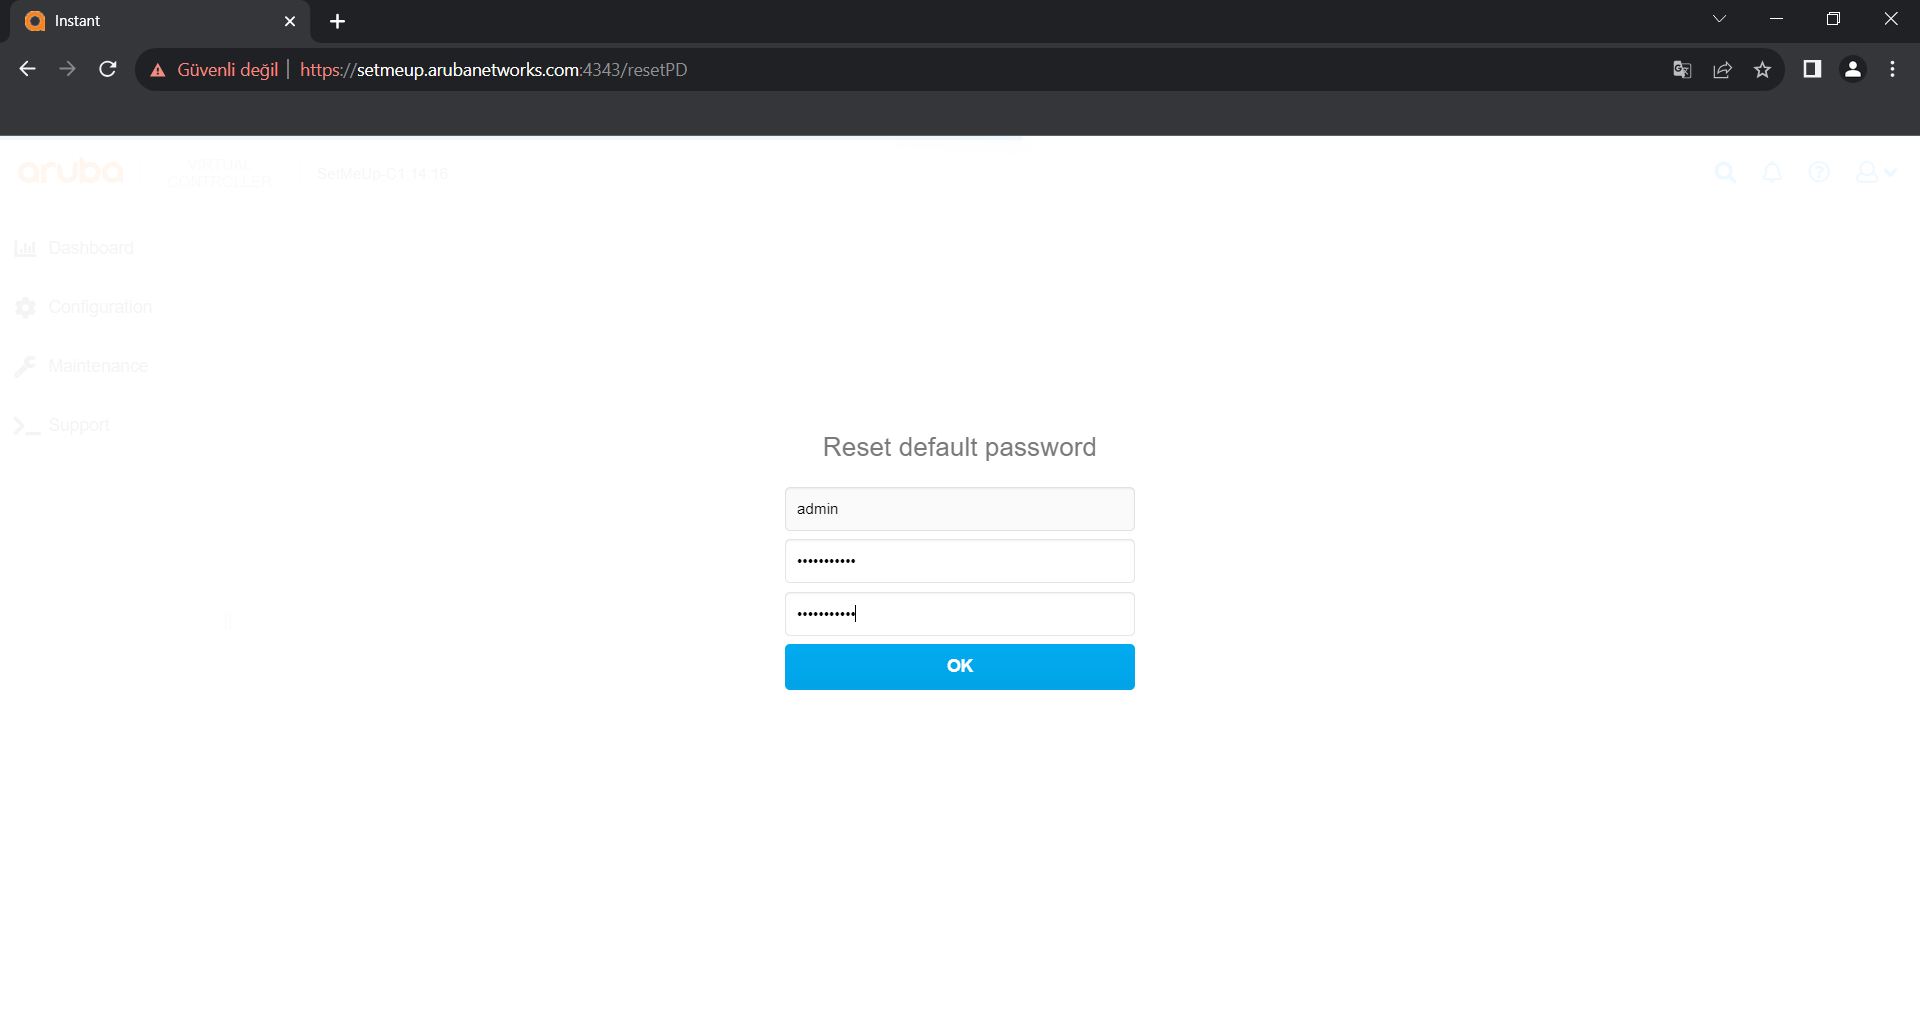Focus the first password field
The width and height of the screenshot is (1920, 1018).
tap(959, 561)
